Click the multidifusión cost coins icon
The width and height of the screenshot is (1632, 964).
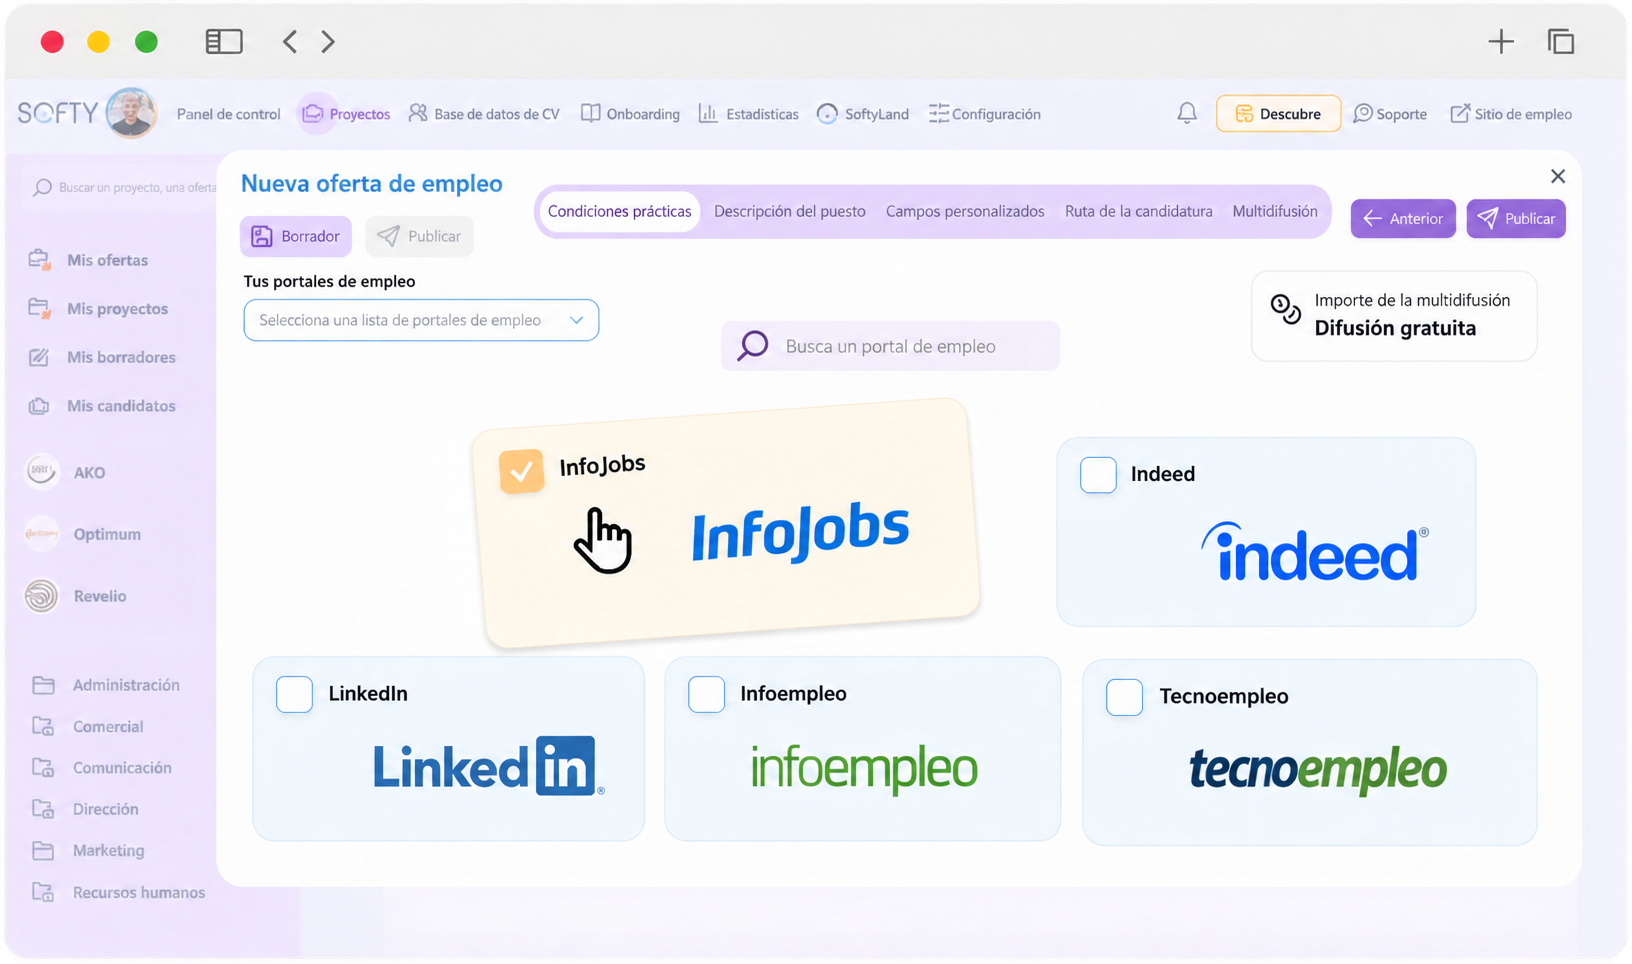(x=1286, y=309)
